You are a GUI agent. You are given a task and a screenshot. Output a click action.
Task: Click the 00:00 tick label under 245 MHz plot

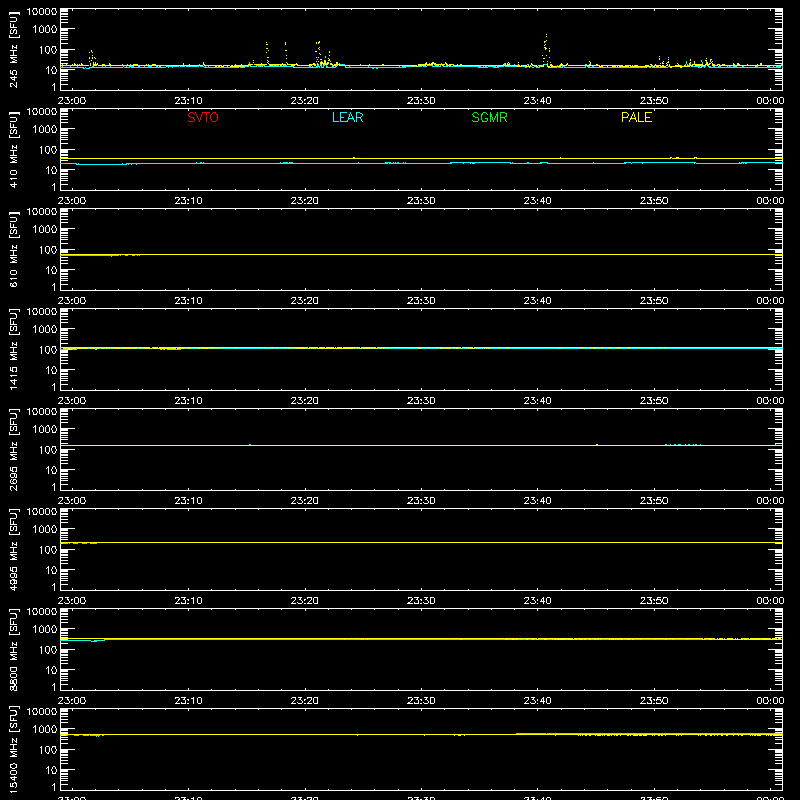point(770,101)
